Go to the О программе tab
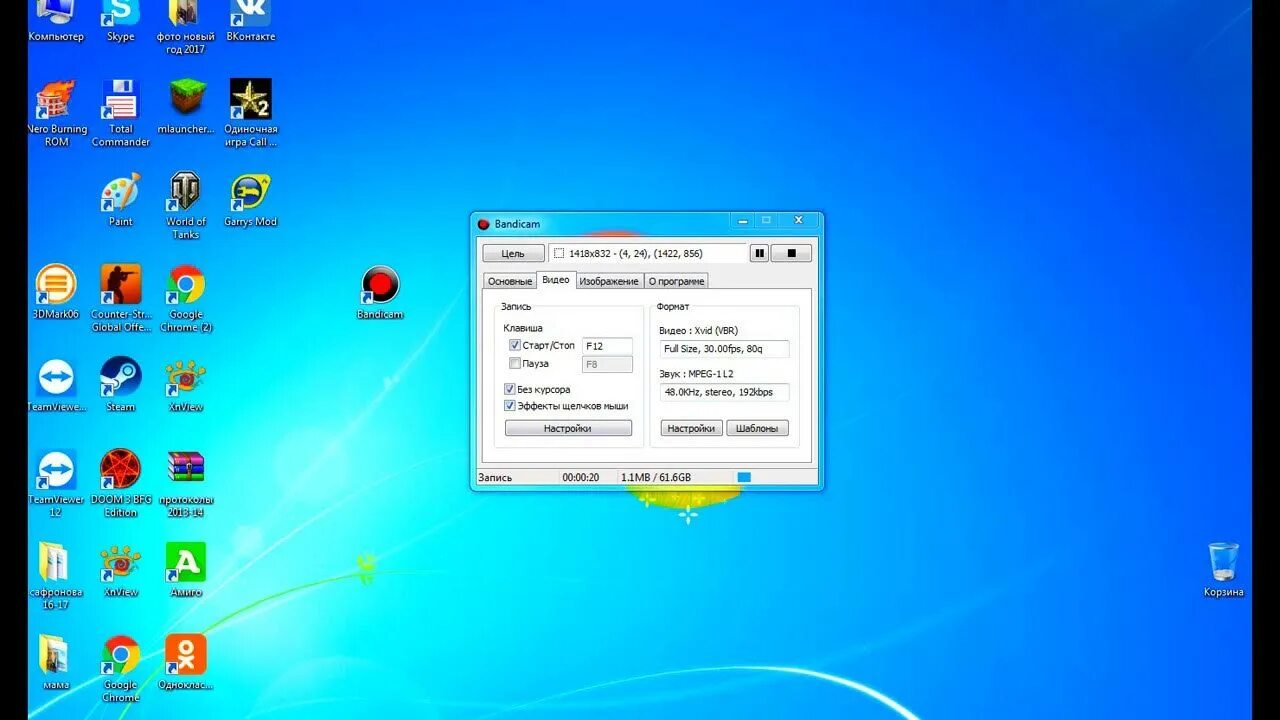 pyautogui.click(x=677, y=281)
